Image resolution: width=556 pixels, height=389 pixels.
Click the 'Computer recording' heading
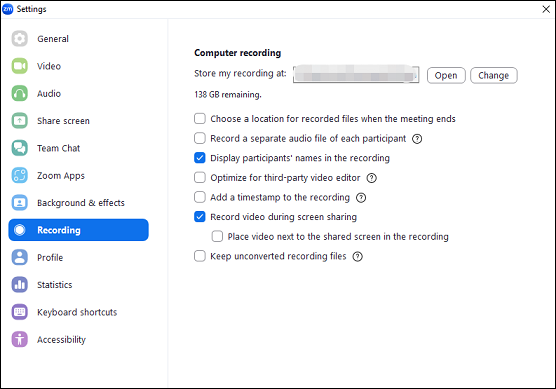coord(238,53)
